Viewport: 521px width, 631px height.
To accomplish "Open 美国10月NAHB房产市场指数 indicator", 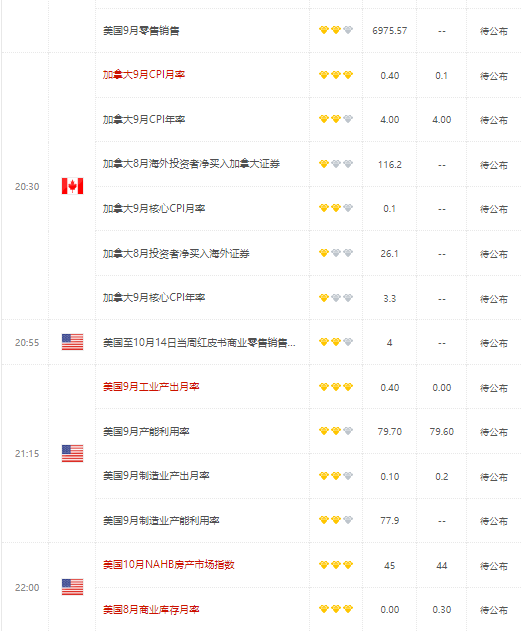I will coord(169,565).
